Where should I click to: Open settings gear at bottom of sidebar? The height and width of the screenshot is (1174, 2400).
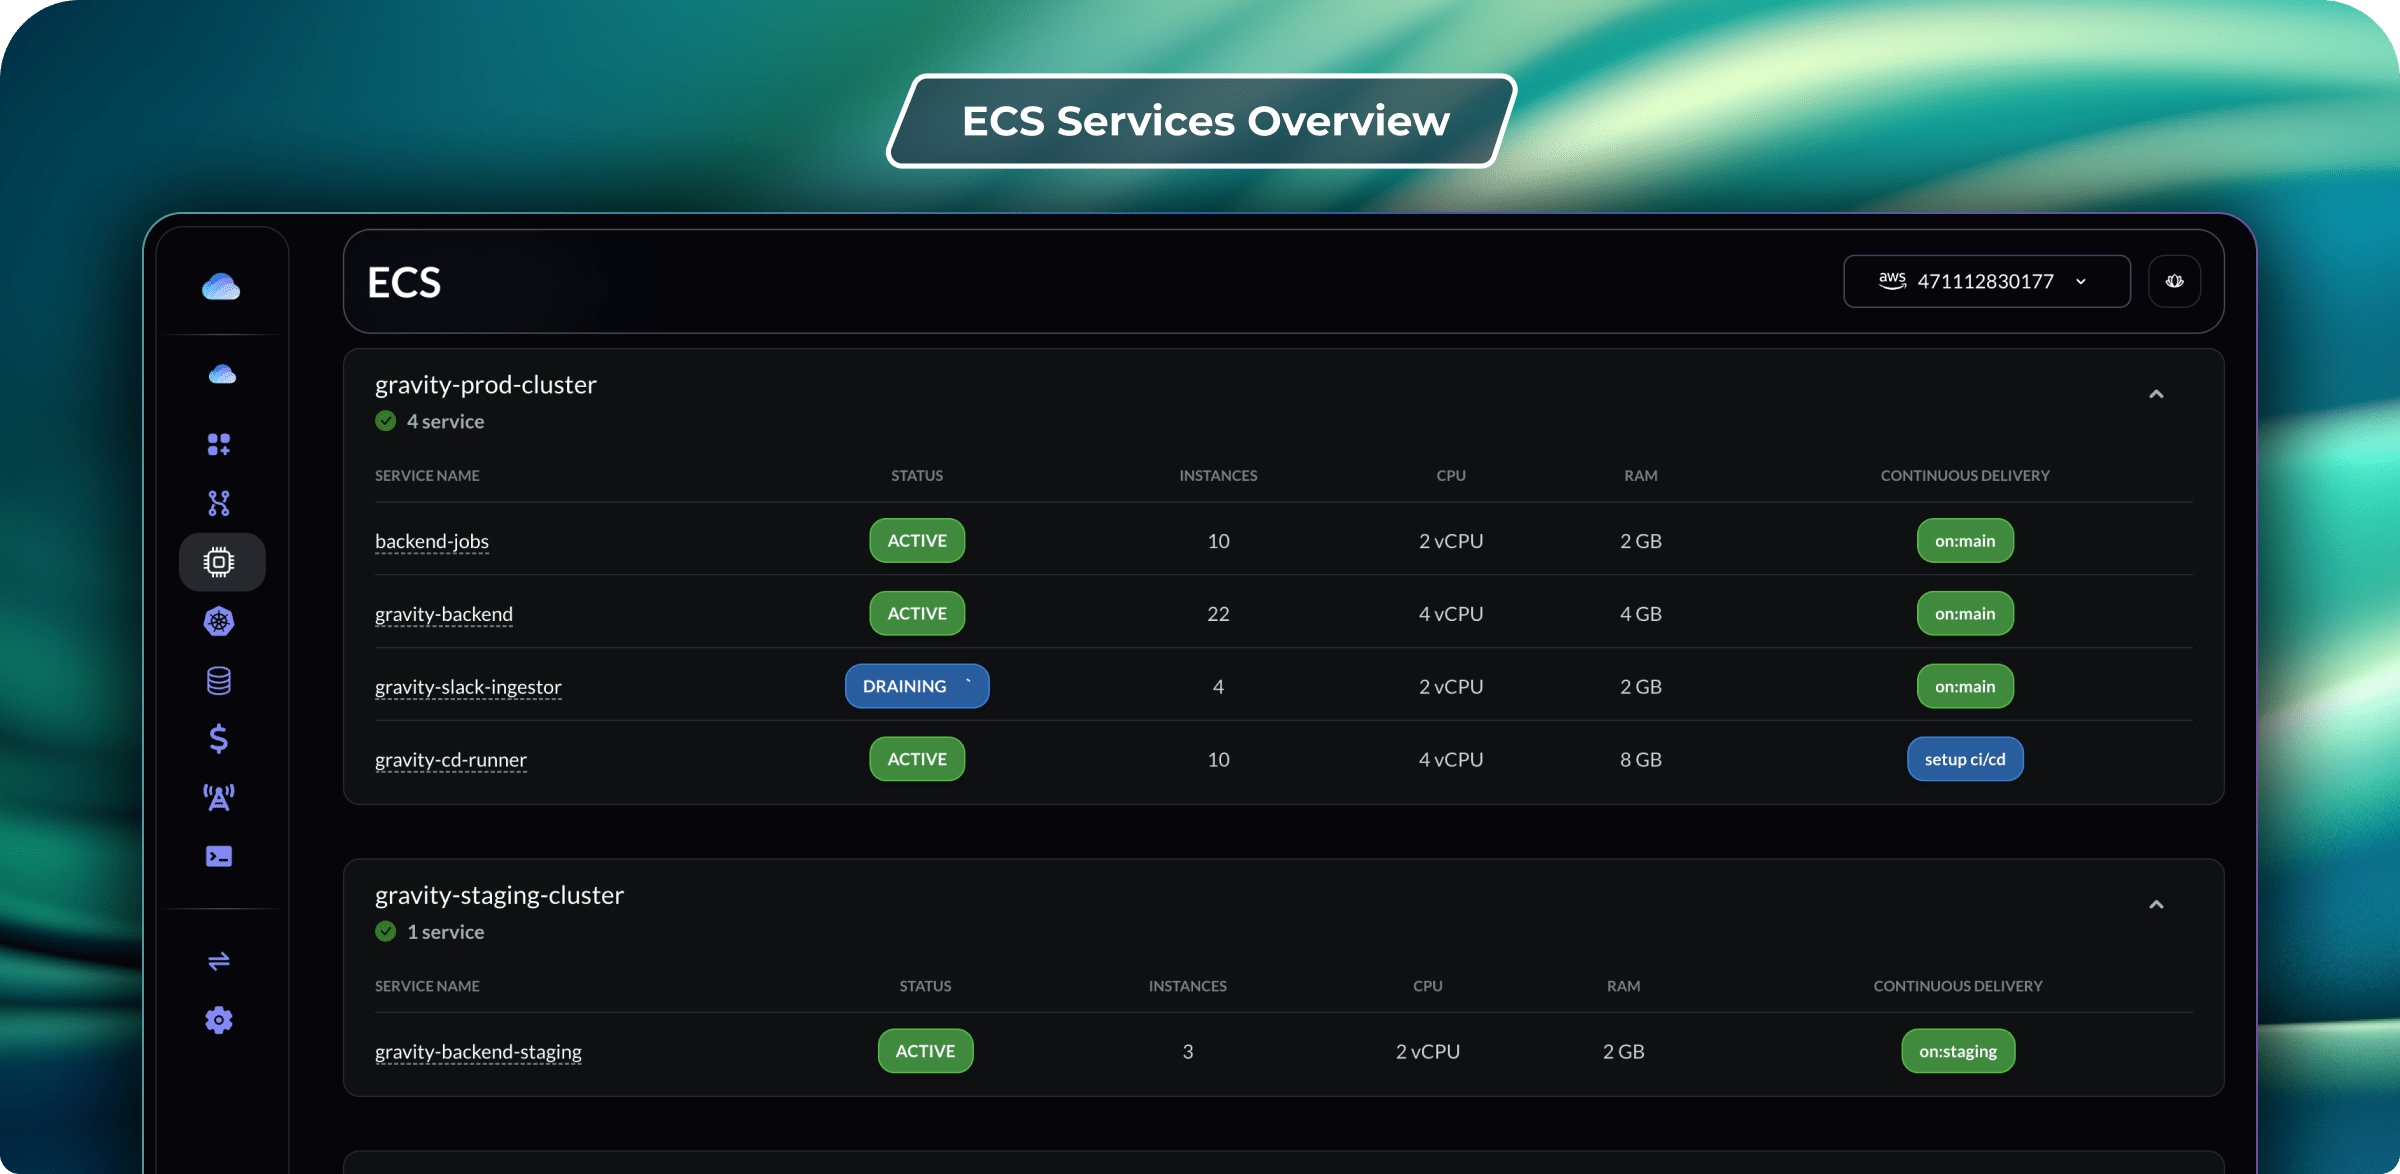coord(219,1020)
